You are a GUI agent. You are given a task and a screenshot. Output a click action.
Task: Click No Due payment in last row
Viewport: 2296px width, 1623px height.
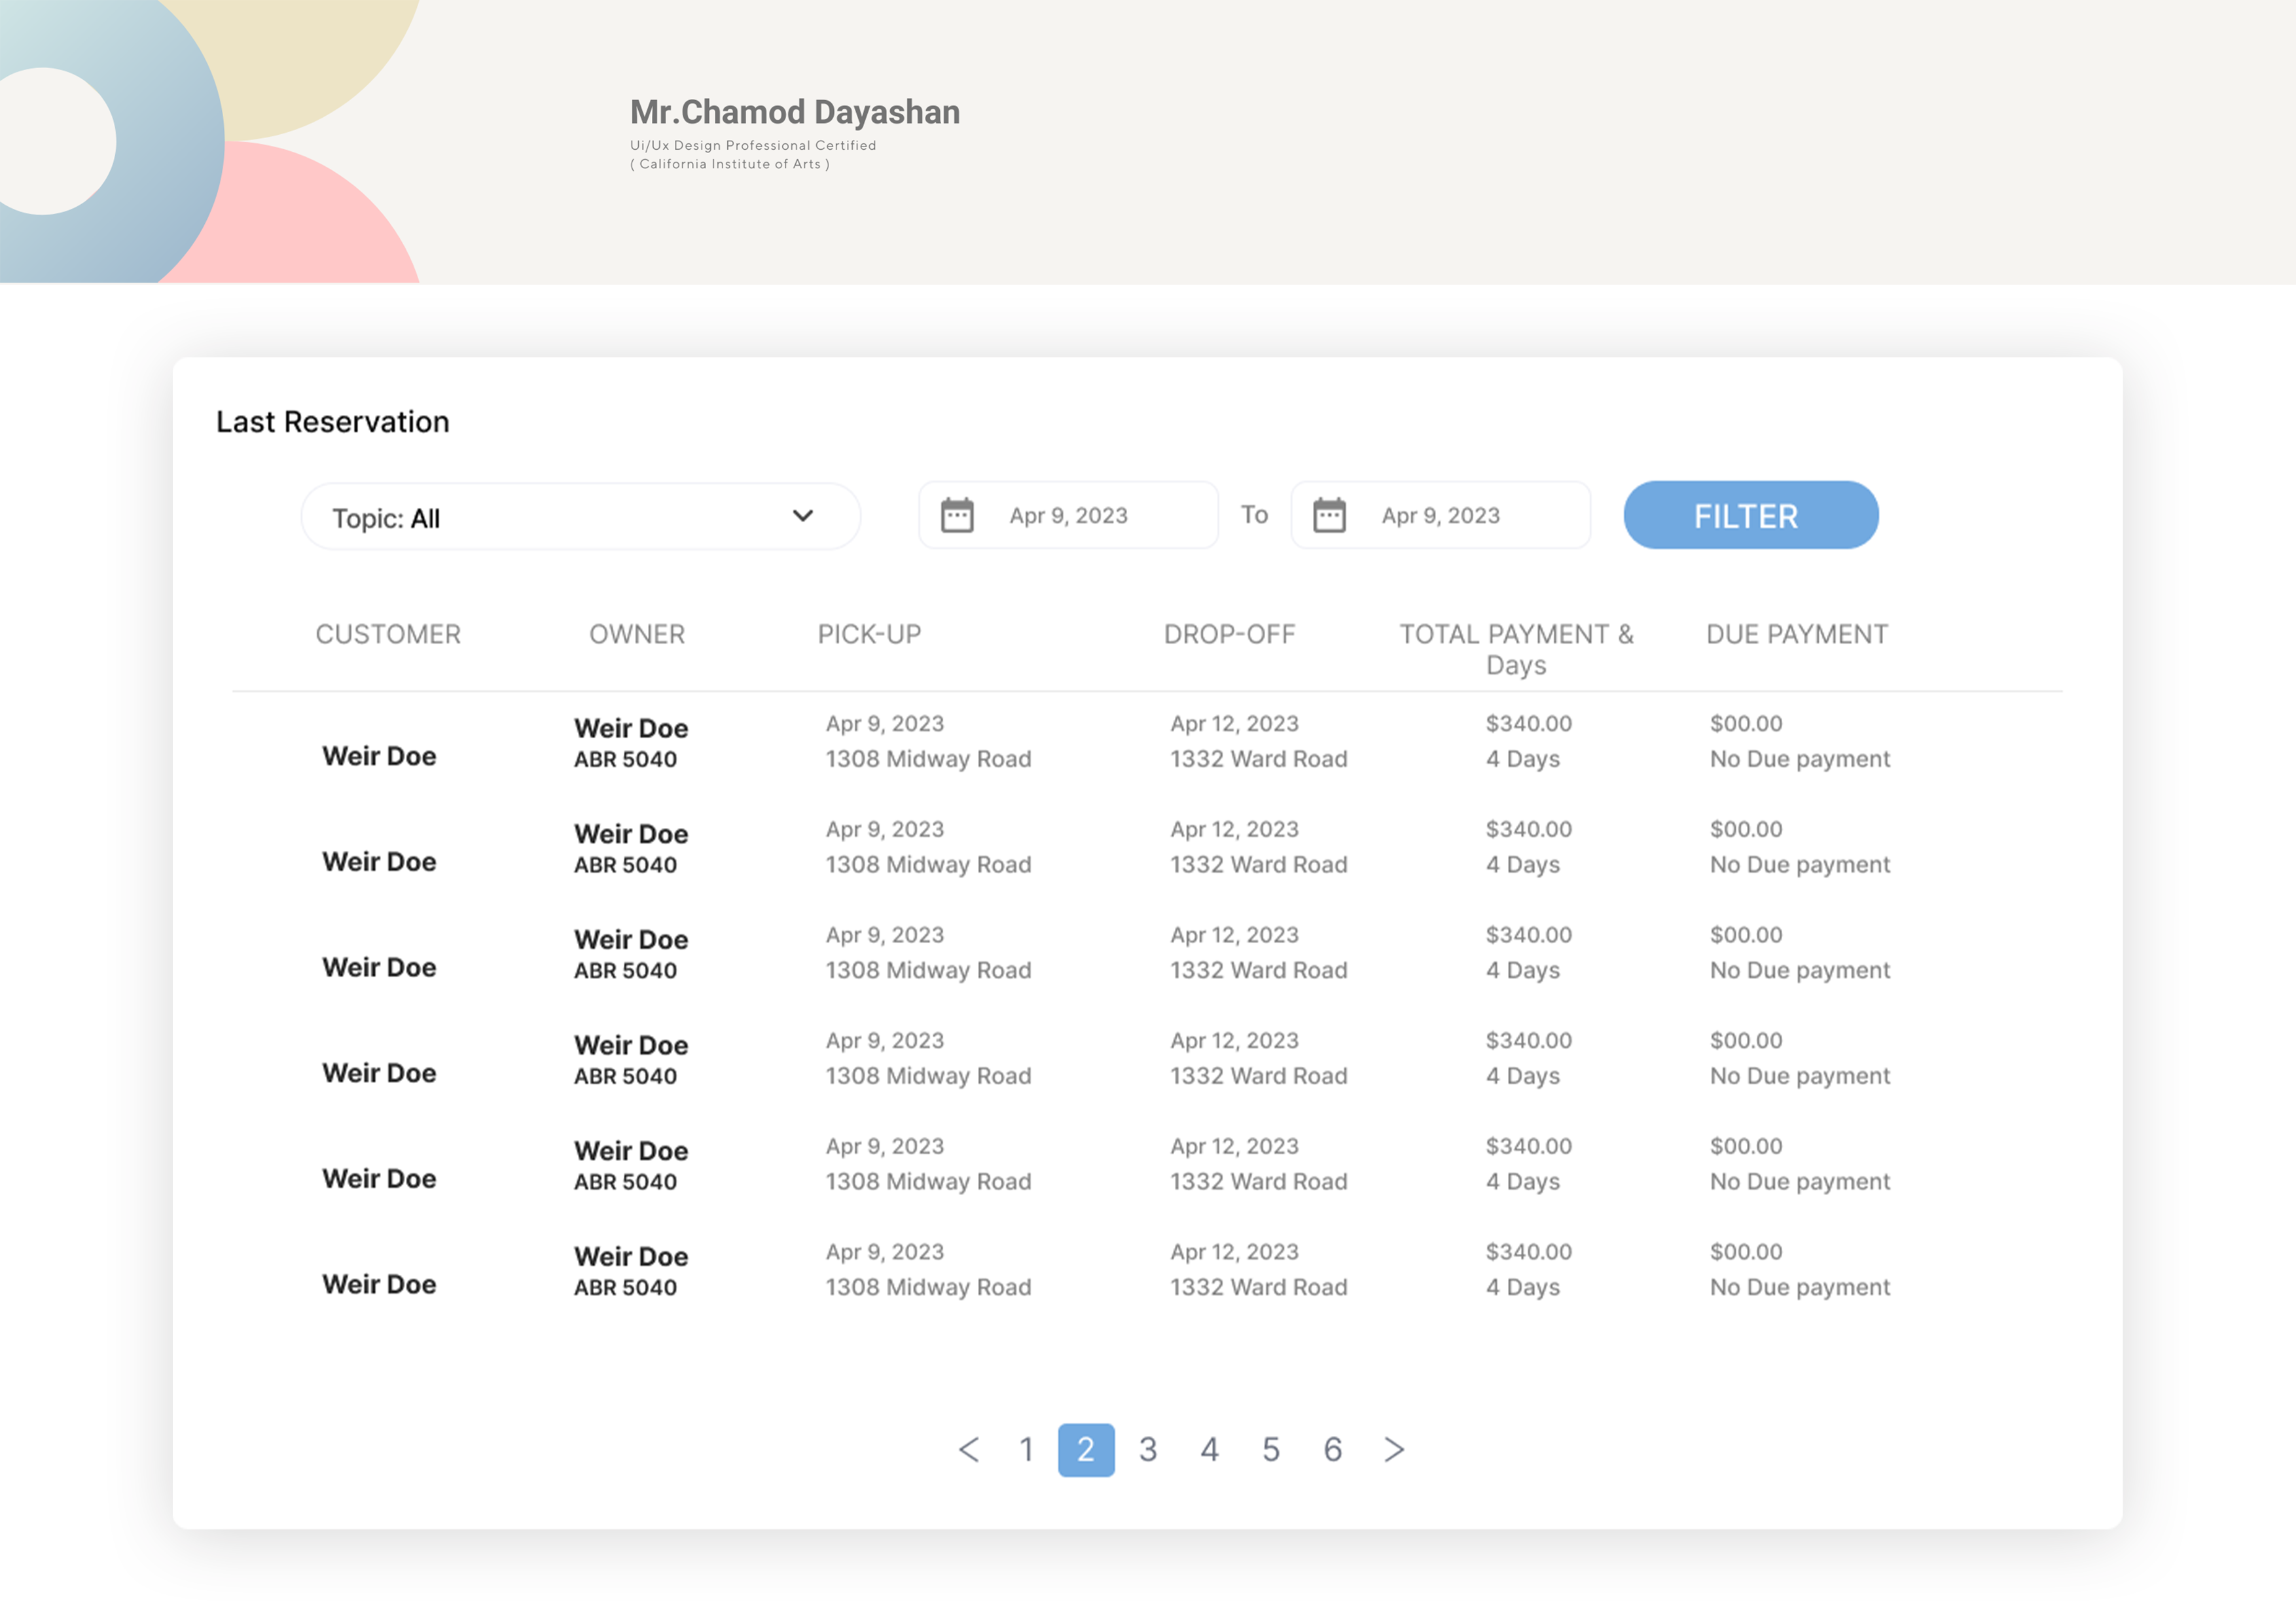coord(1800,1287)
